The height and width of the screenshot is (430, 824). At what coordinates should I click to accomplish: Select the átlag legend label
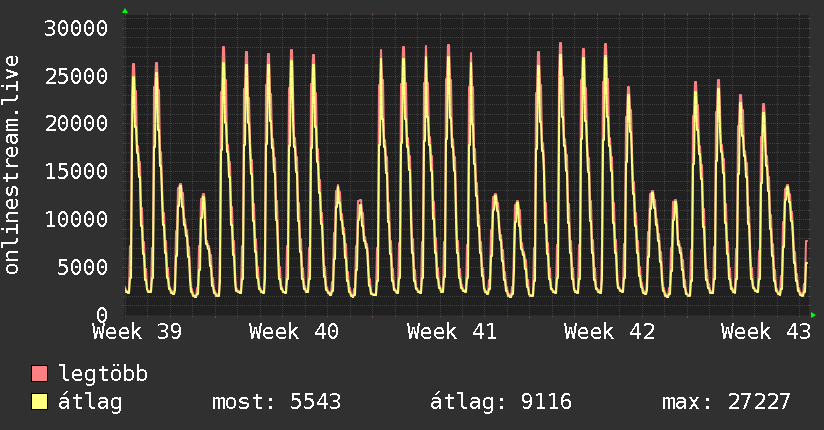click(90, 402)
